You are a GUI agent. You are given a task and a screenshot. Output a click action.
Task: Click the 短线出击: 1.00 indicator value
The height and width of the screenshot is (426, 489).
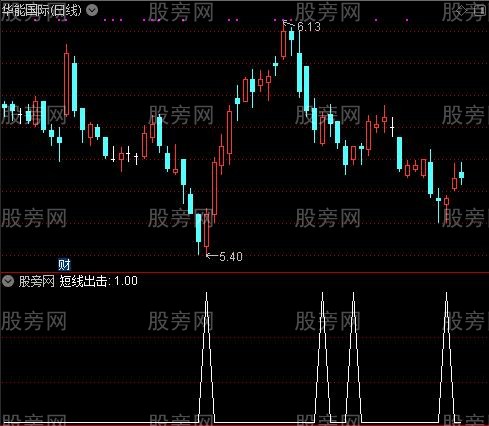pos(99,281)
